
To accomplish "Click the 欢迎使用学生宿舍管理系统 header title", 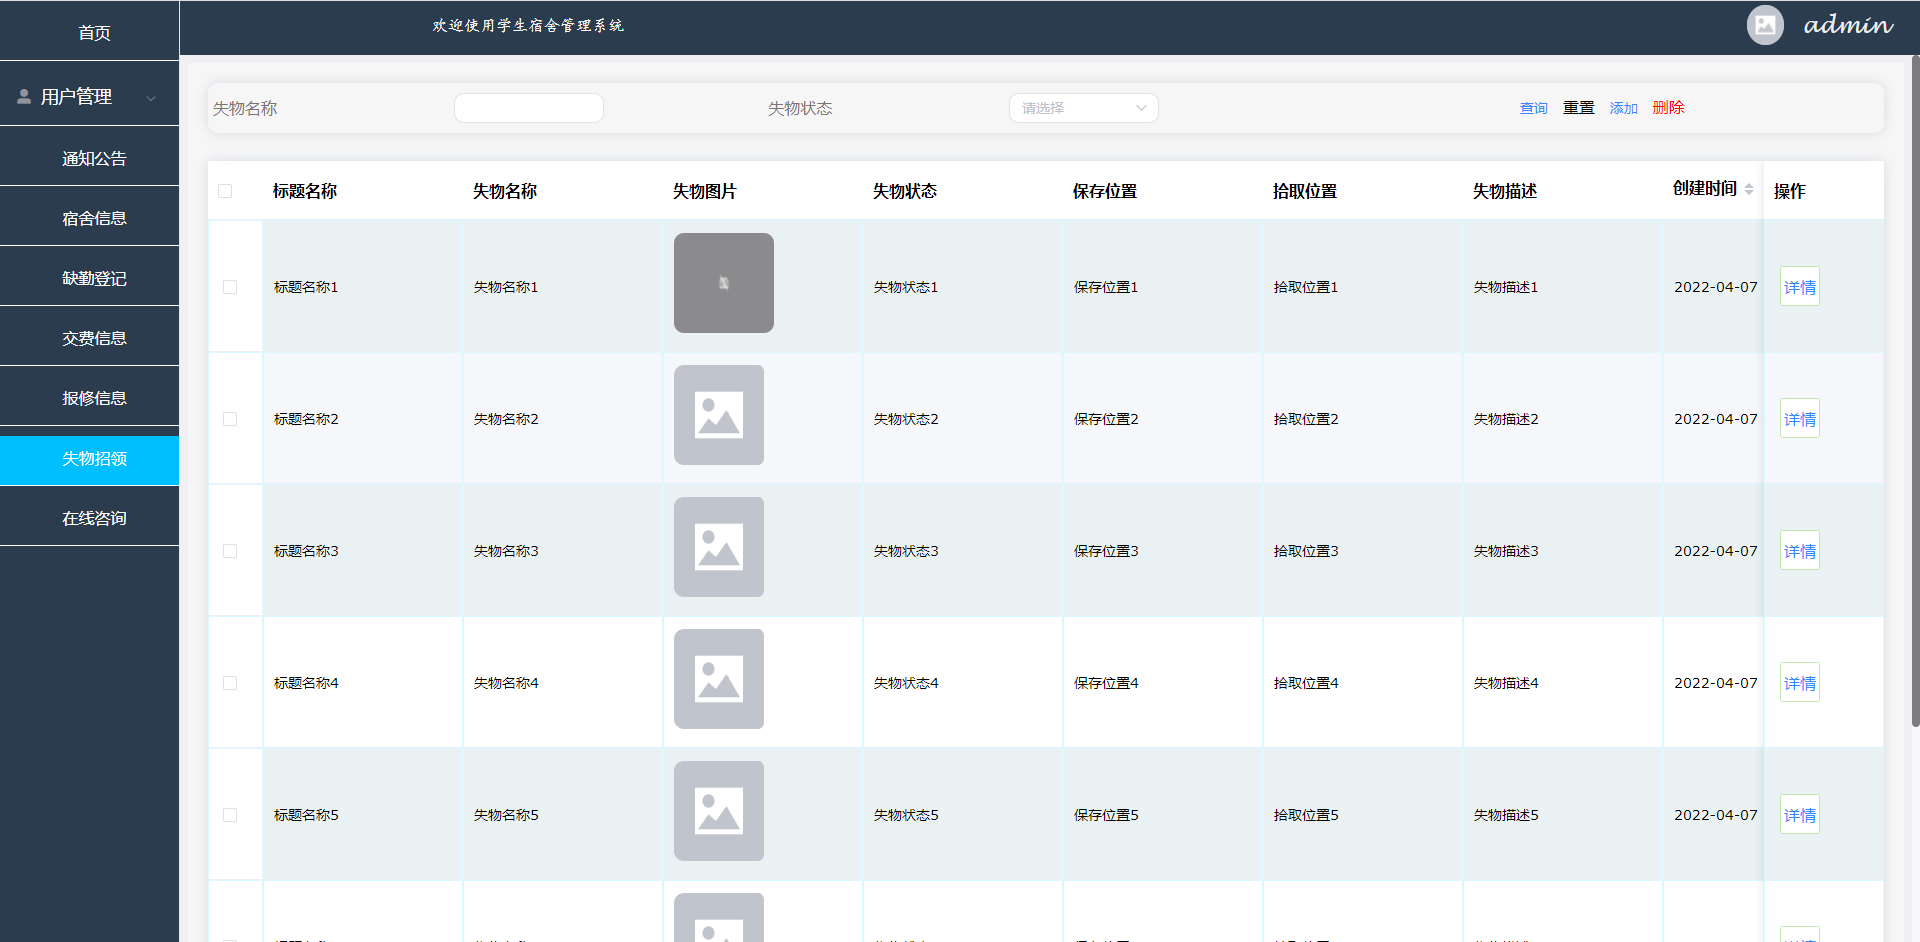I will 528,25.
